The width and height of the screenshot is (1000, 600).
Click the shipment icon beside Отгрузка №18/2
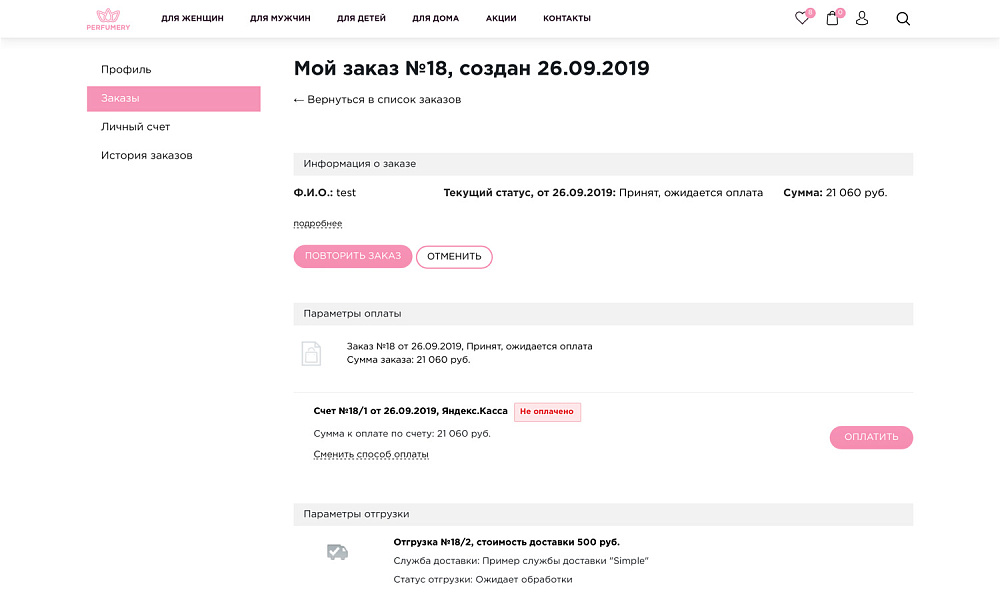[x=337, y=551]
